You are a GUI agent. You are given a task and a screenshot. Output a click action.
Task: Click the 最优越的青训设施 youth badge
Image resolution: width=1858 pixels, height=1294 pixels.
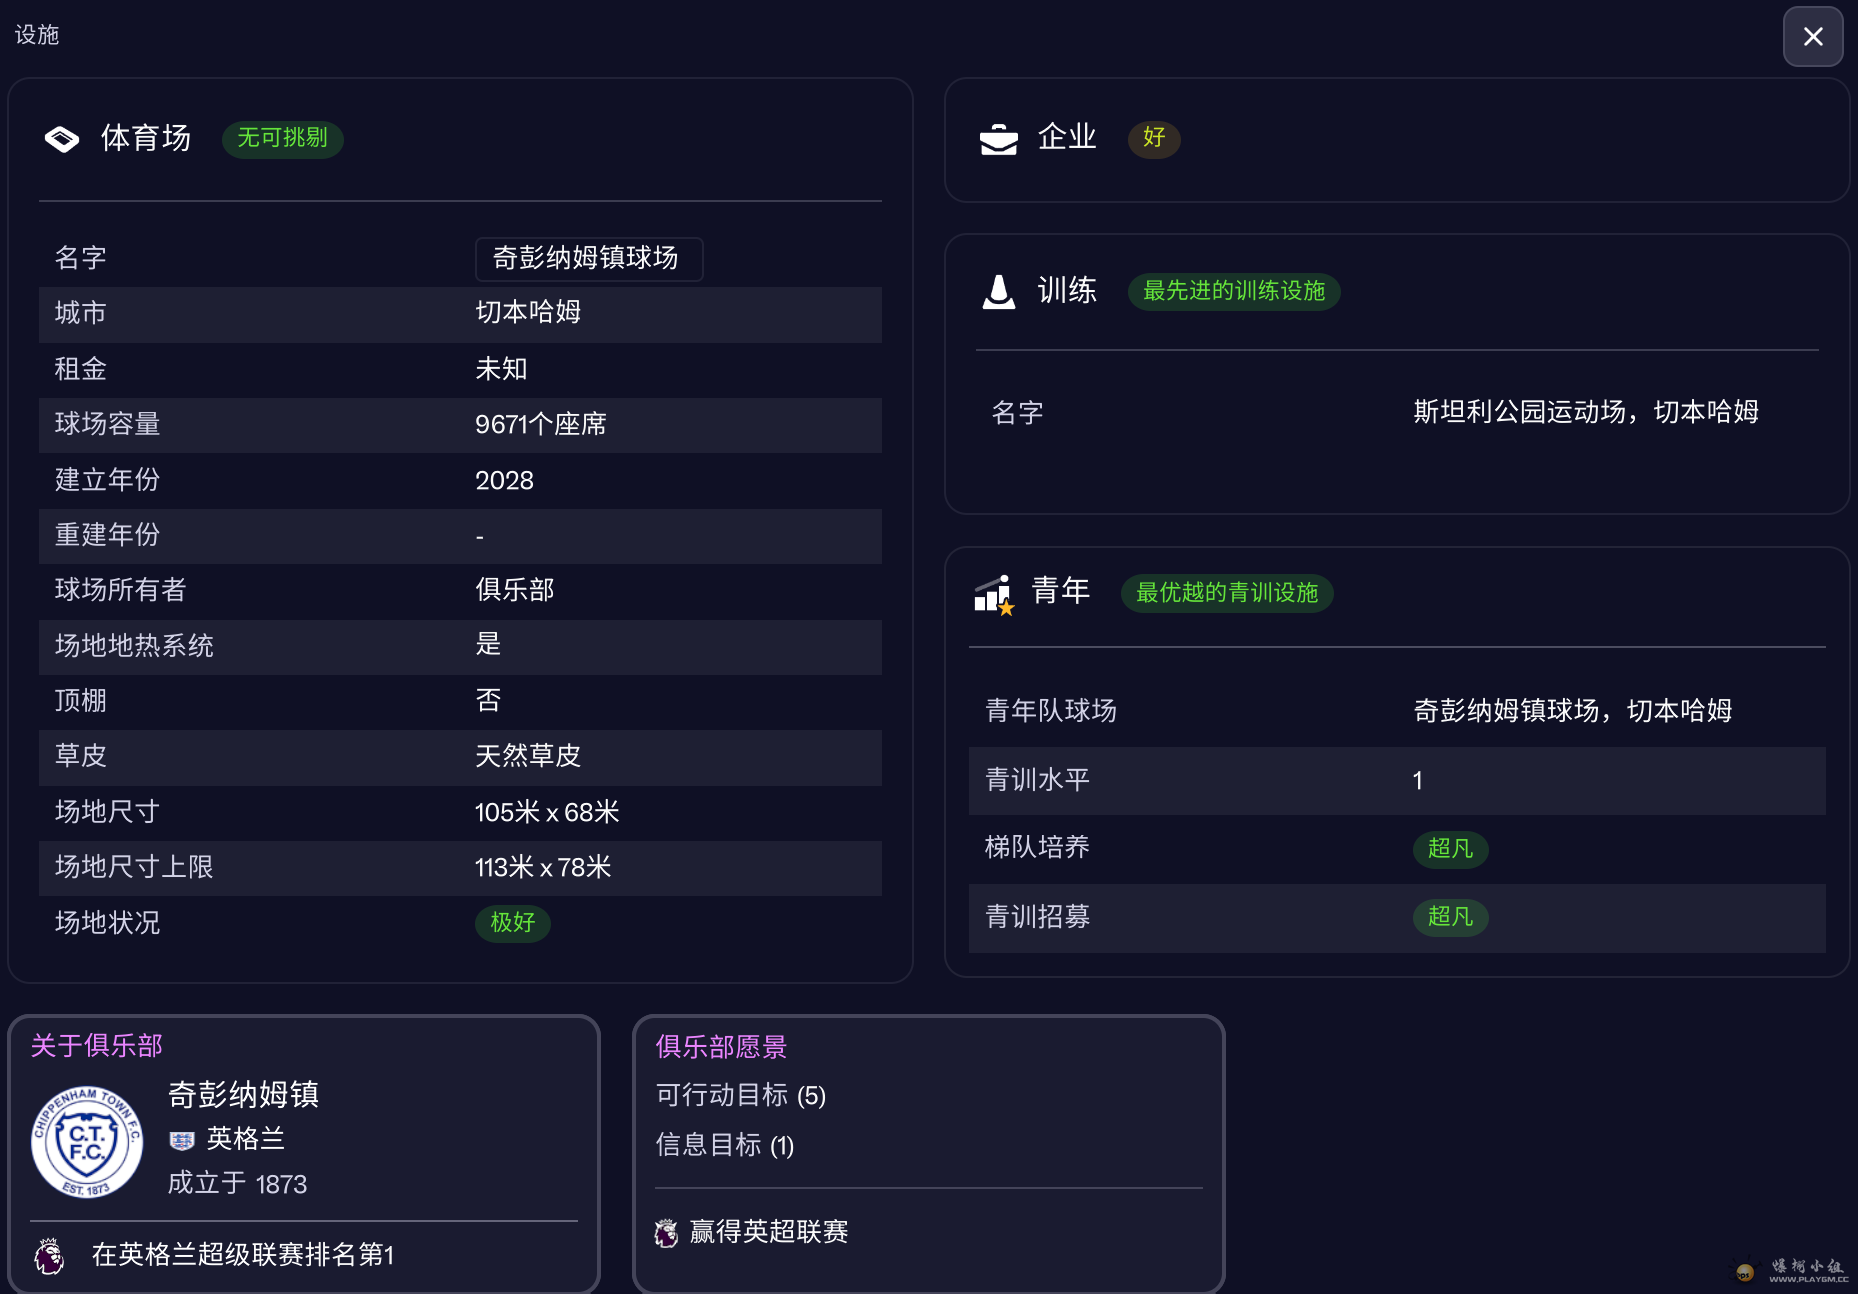[1226, 593]
